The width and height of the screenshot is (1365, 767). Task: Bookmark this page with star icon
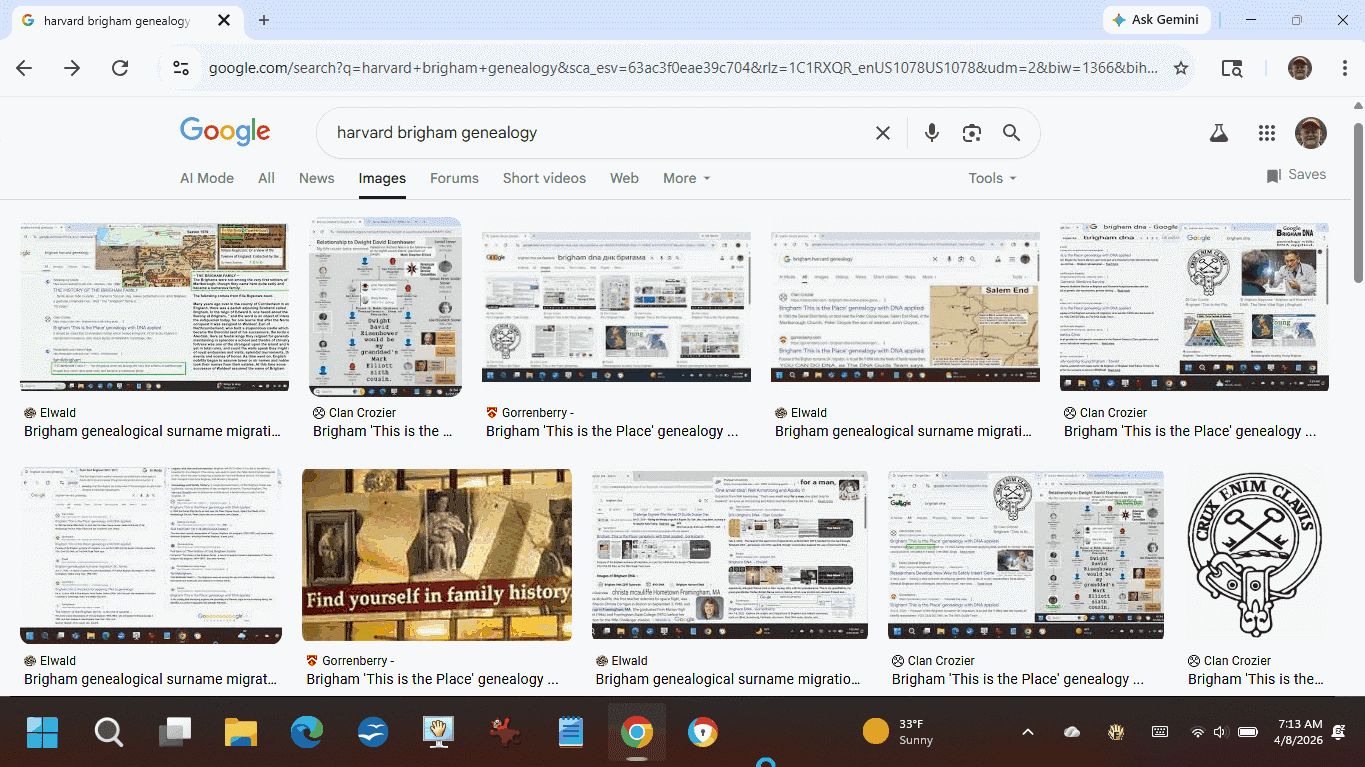point(1181,68)
